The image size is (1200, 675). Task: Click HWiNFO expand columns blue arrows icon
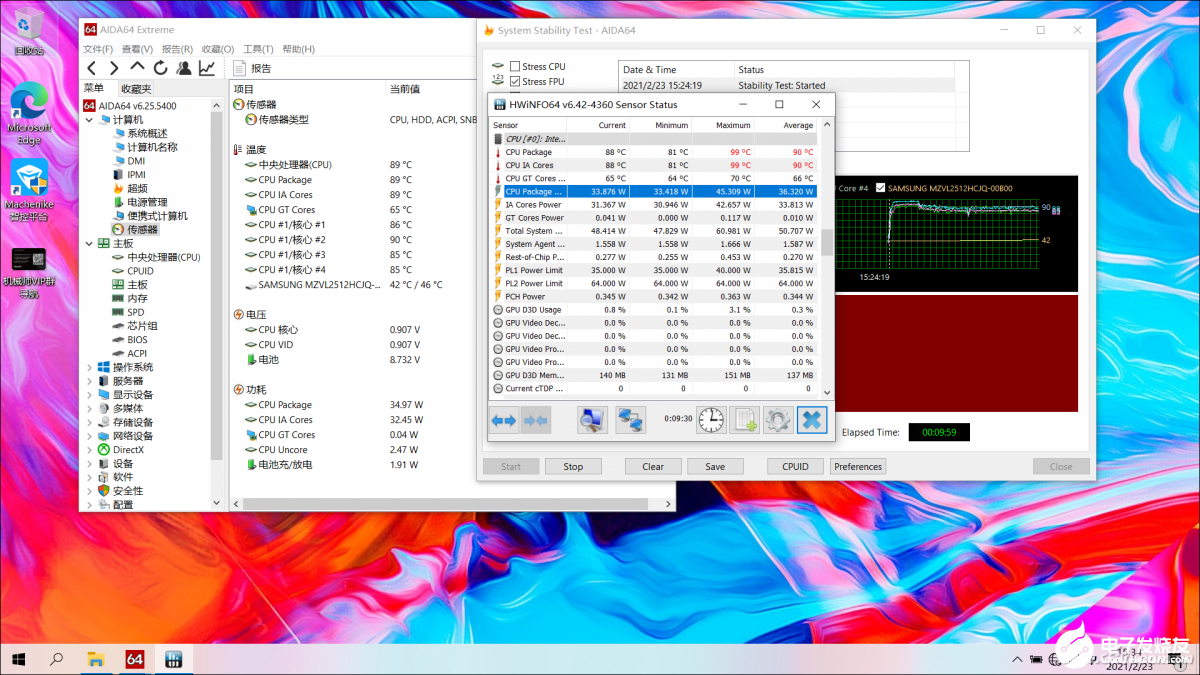tap(504, 420)
